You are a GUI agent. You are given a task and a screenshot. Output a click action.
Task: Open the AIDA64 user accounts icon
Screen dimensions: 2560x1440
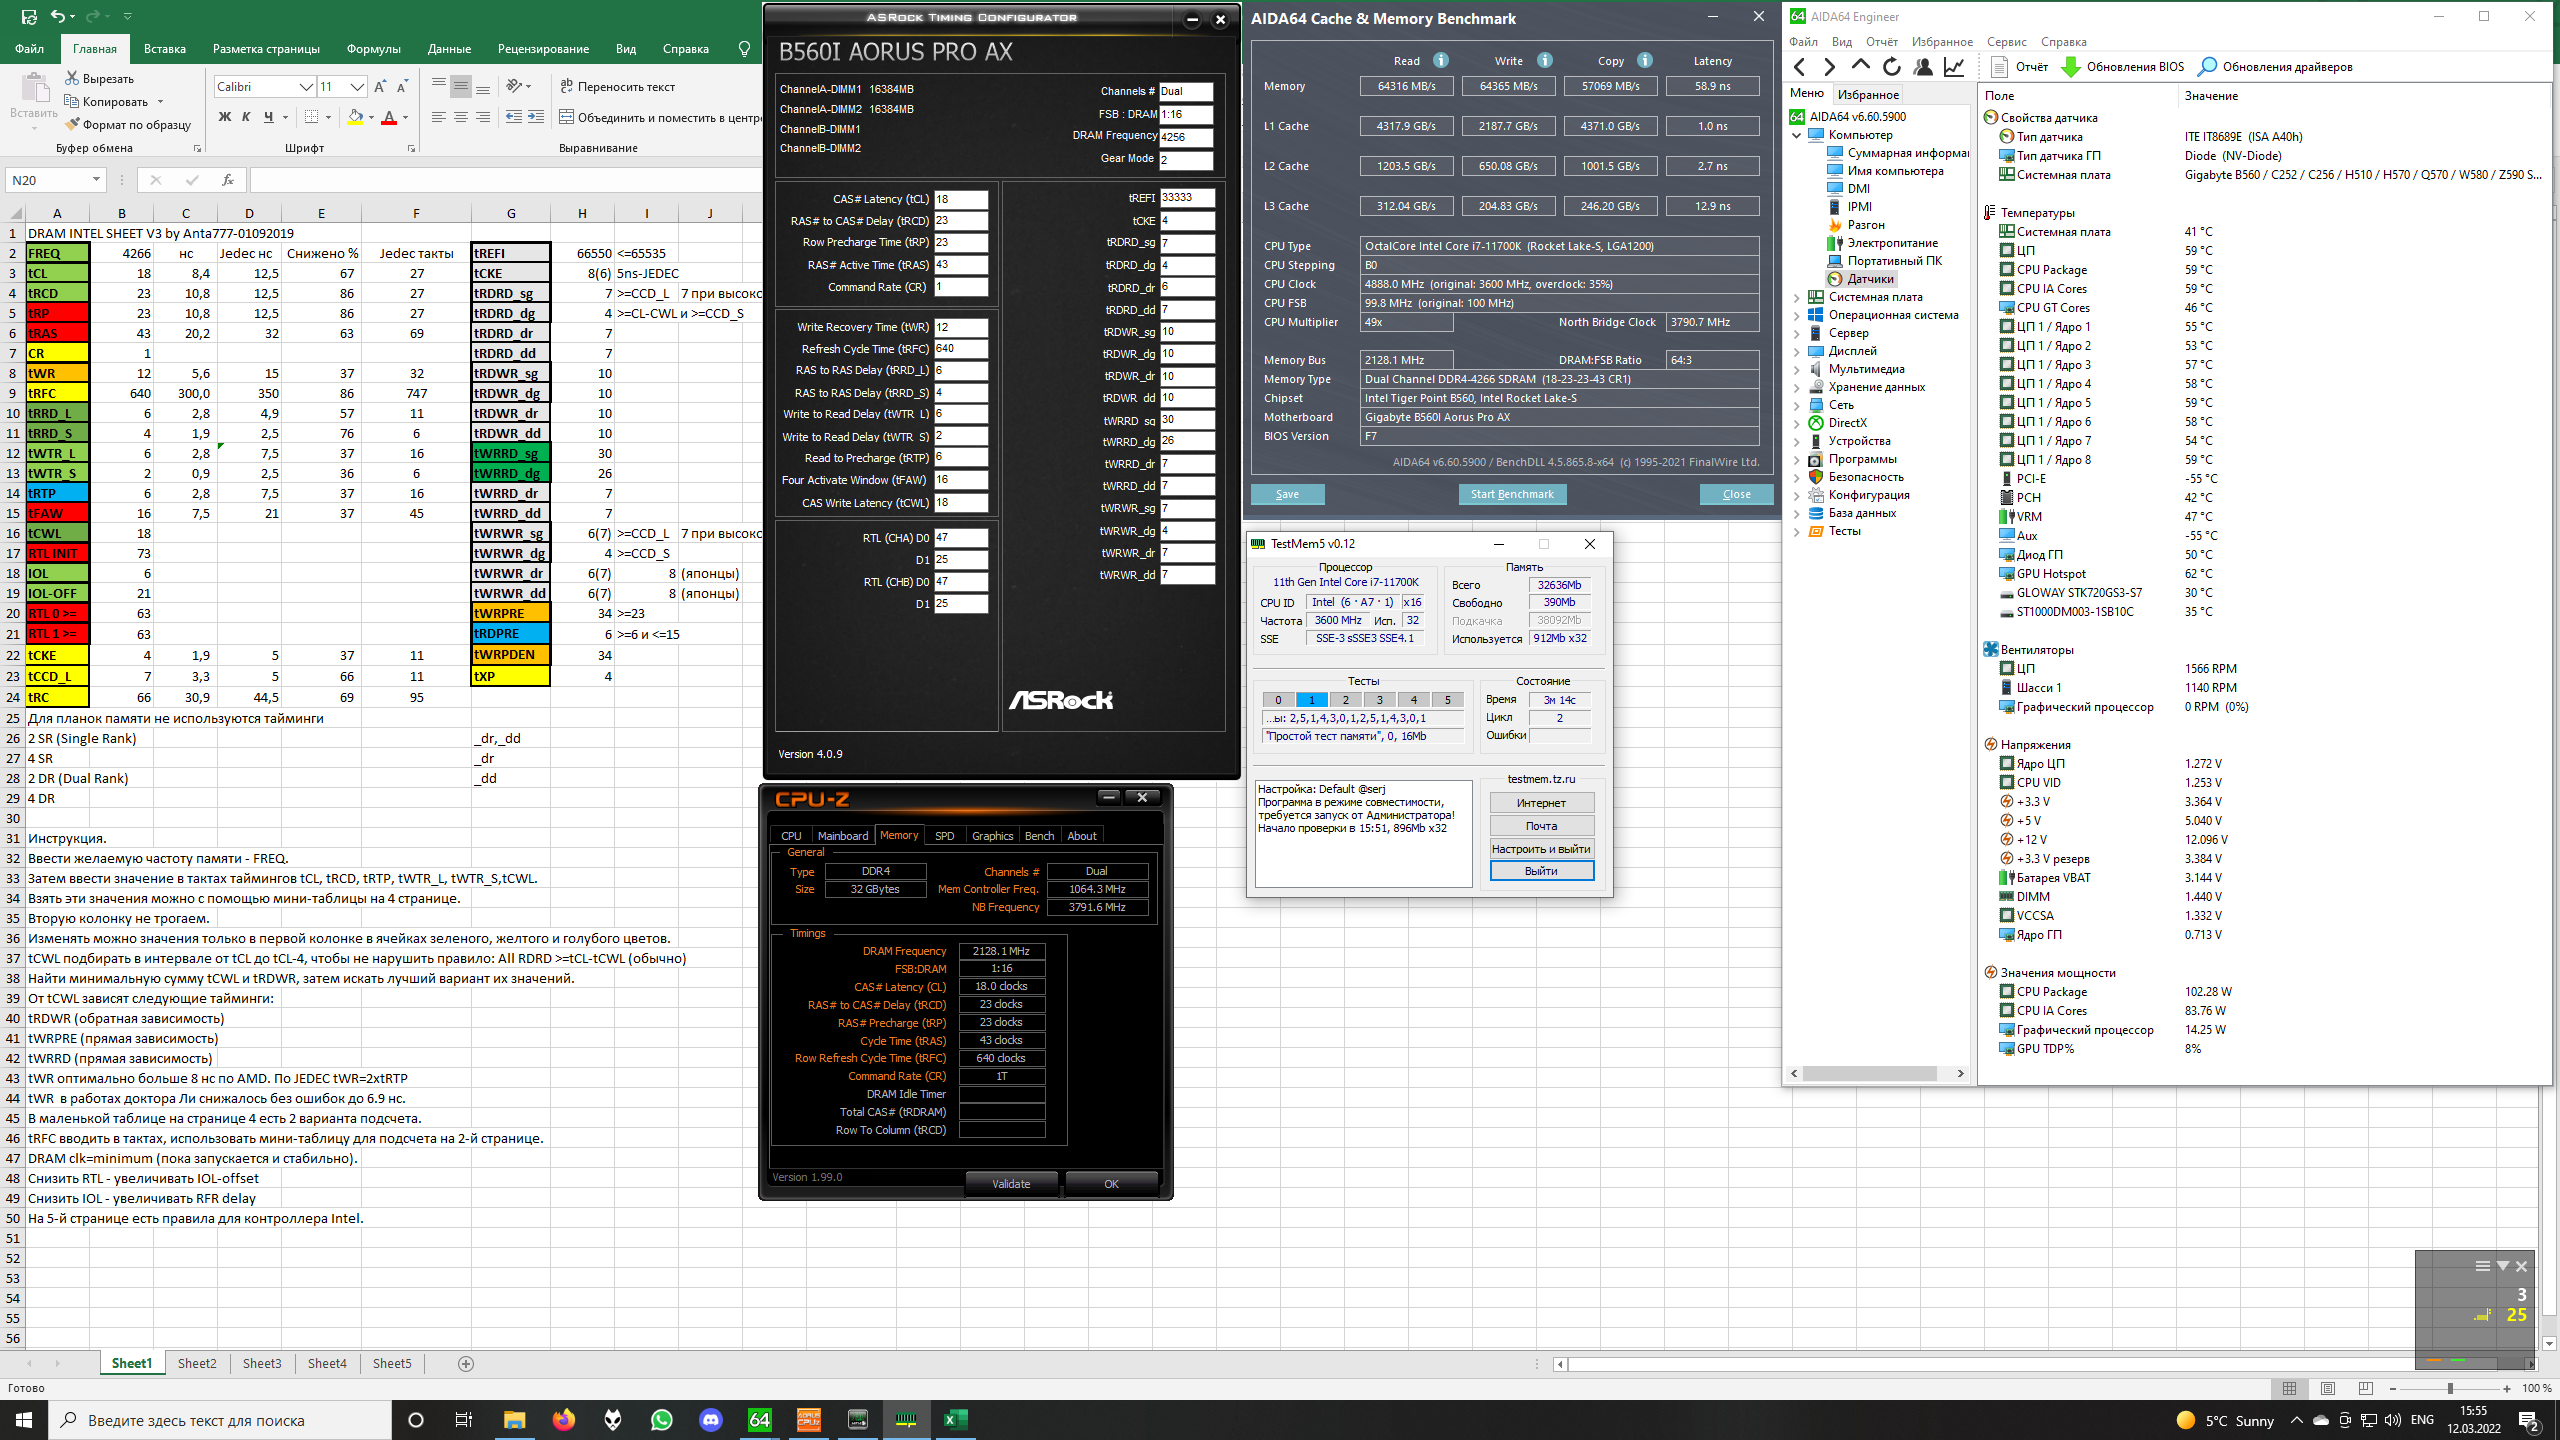(1922, 67)
